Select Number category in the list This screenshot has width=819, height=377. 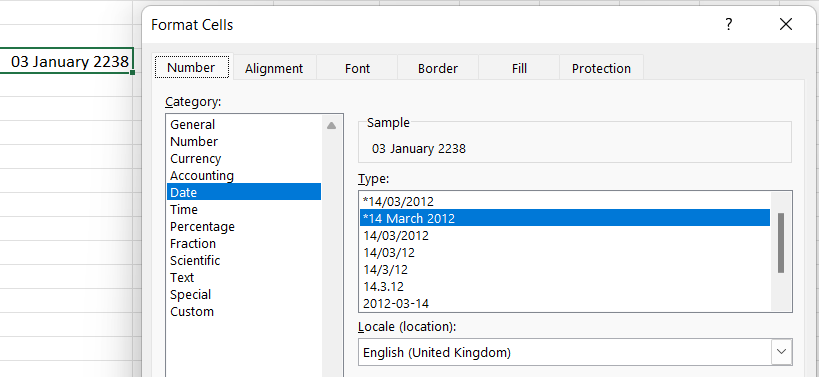[244, 142]
